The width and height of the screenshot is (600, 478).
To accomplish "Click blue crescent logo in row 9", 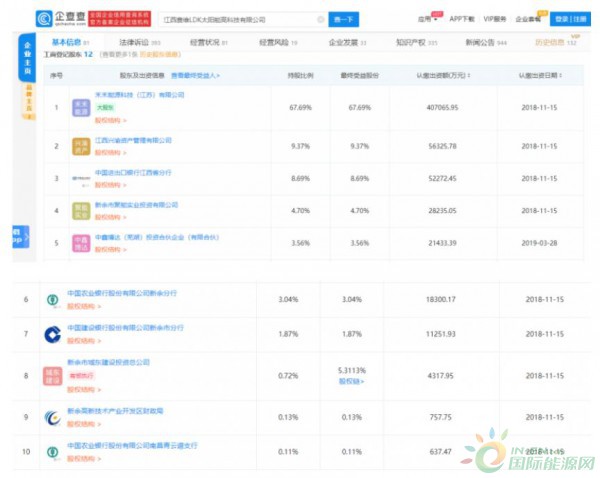I will pyautogui.click(x=52, y=418).
